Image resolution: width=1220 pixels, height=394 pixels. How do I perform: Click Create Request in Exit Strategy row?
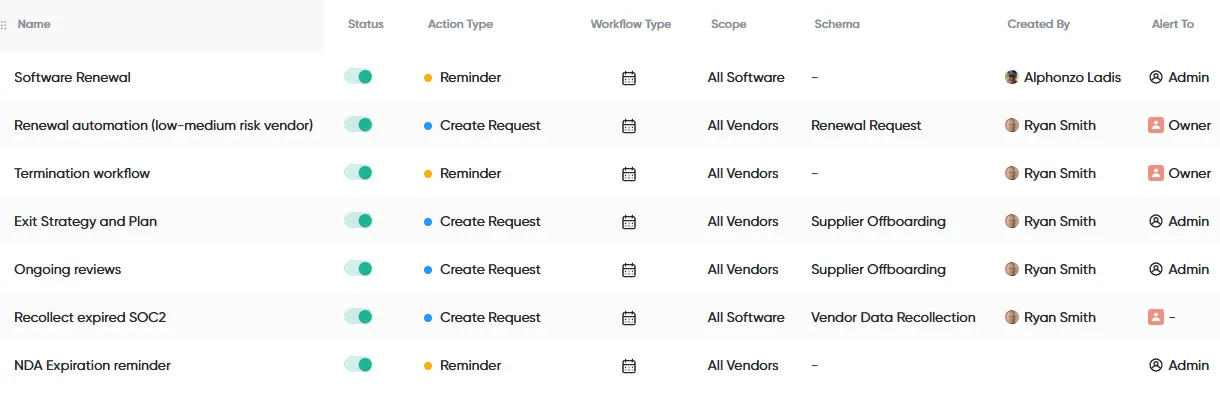[x=490, y=221]
